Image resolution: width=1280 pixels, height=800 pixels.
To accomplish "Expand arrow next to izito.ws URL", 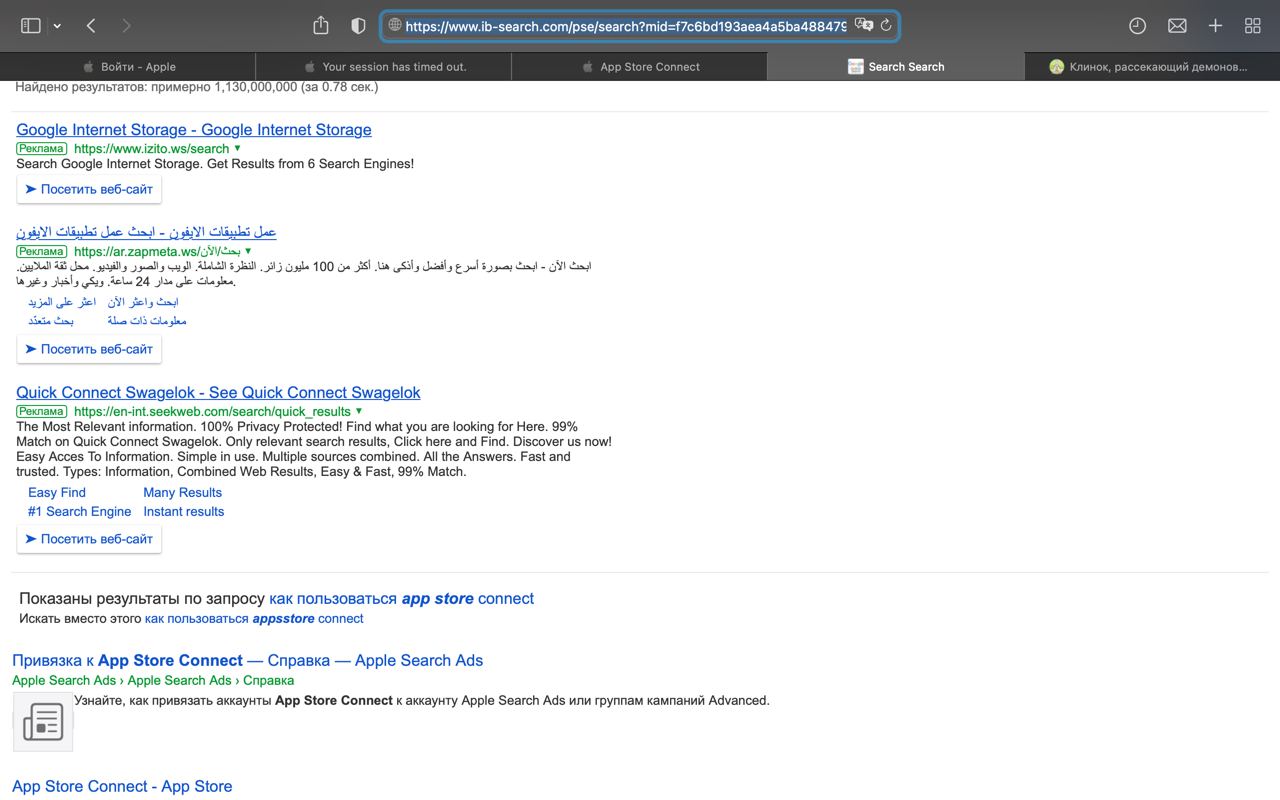I will click(x=237, y=148).
